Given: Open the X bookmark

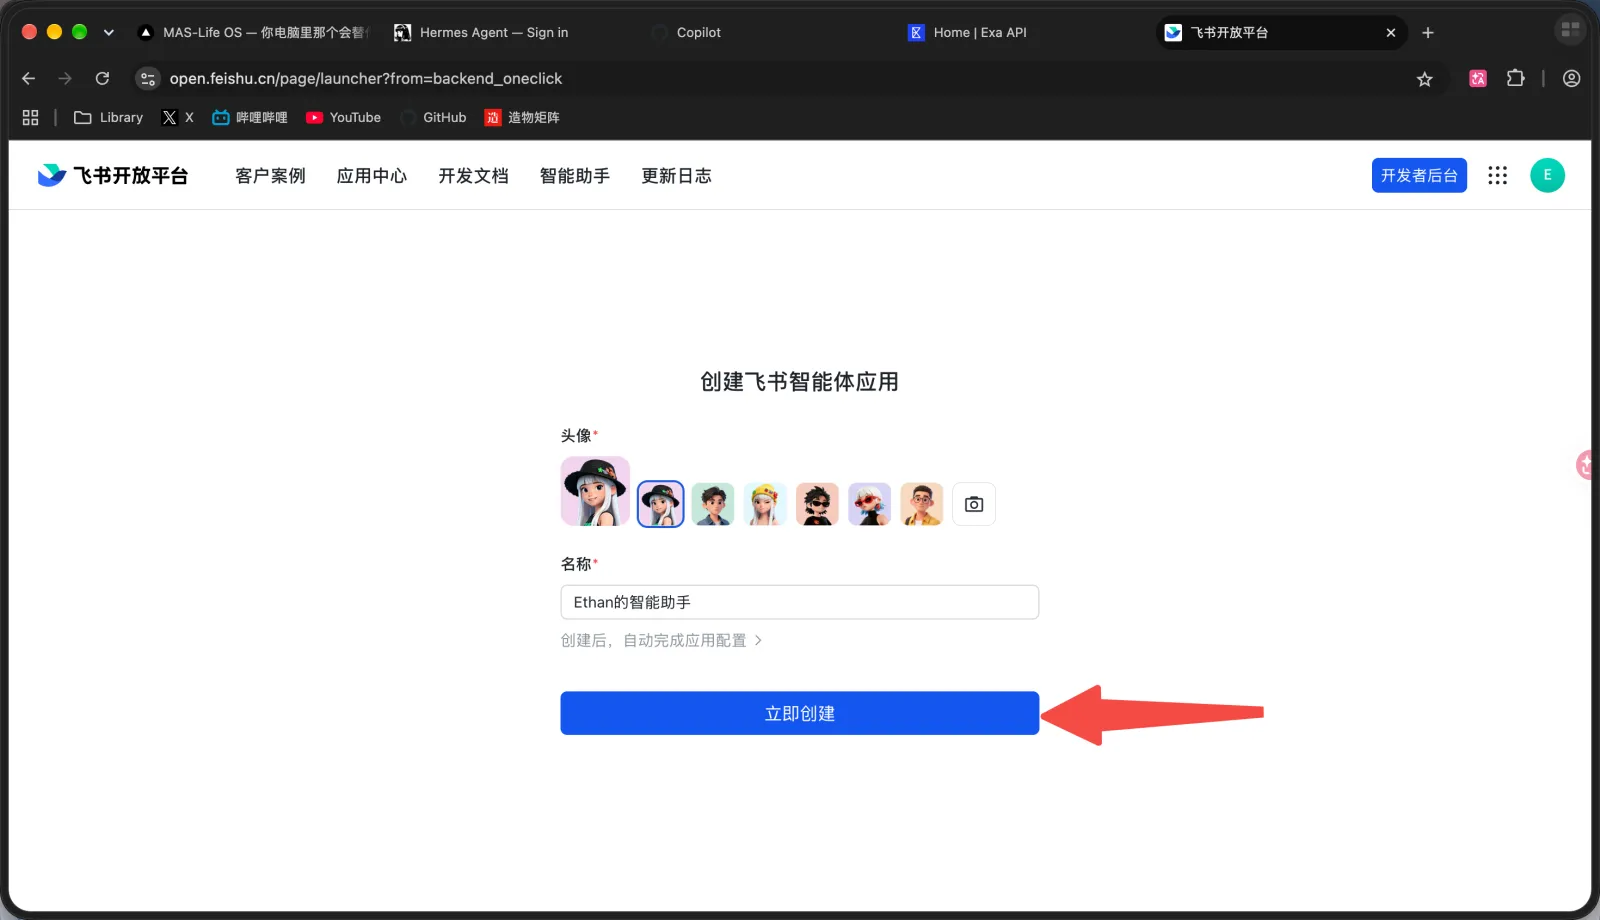Looking at the screenshot, I should coord(178,117).
